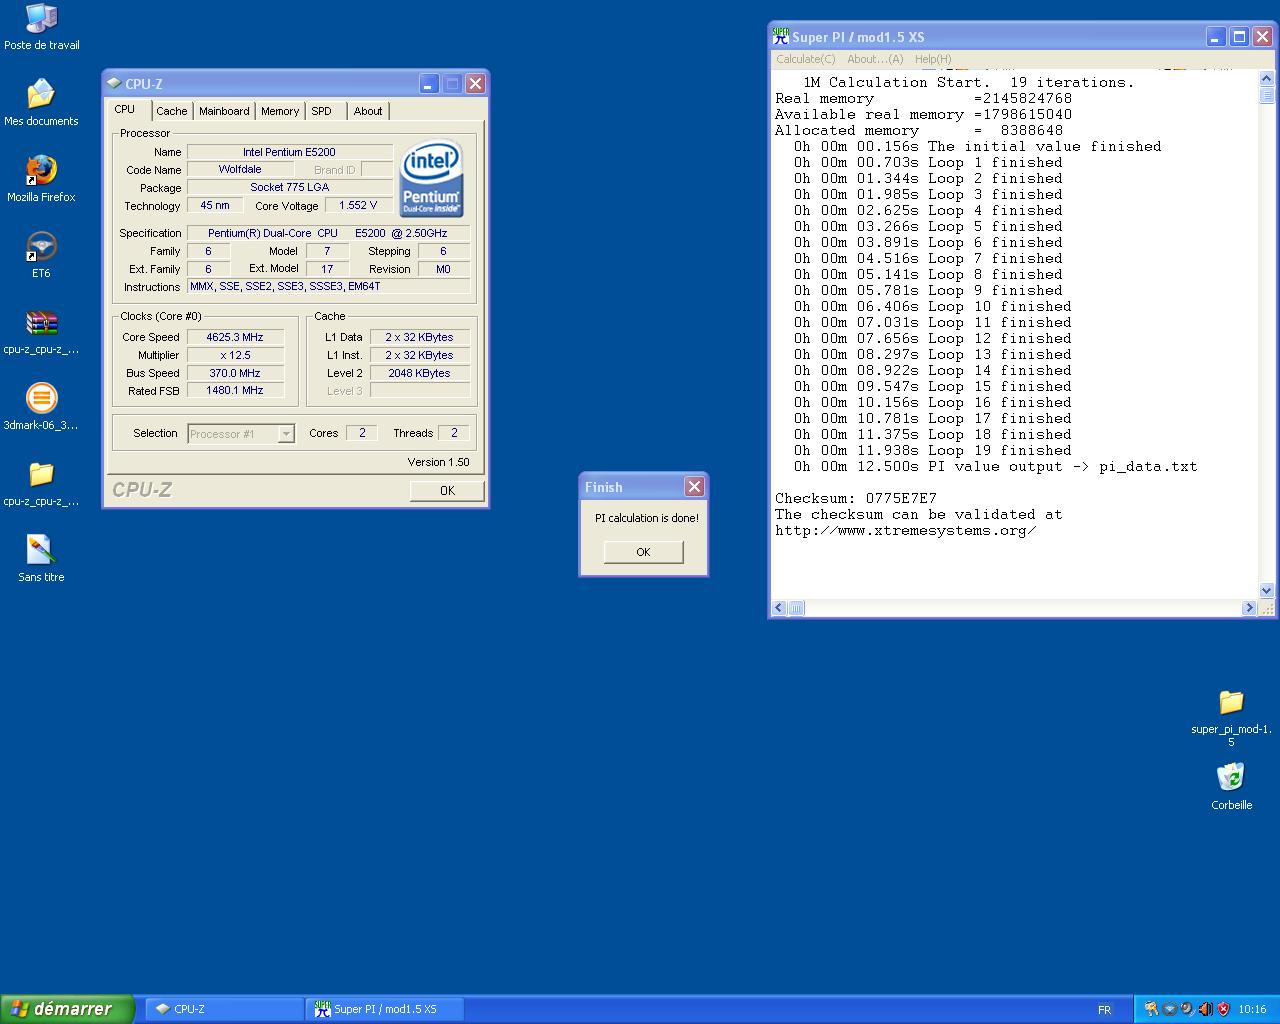The height and width of the screenshot is (1024, 1280).
Task: Open the super_pi_mod-1.5 folder
Action: [1231, 717]
